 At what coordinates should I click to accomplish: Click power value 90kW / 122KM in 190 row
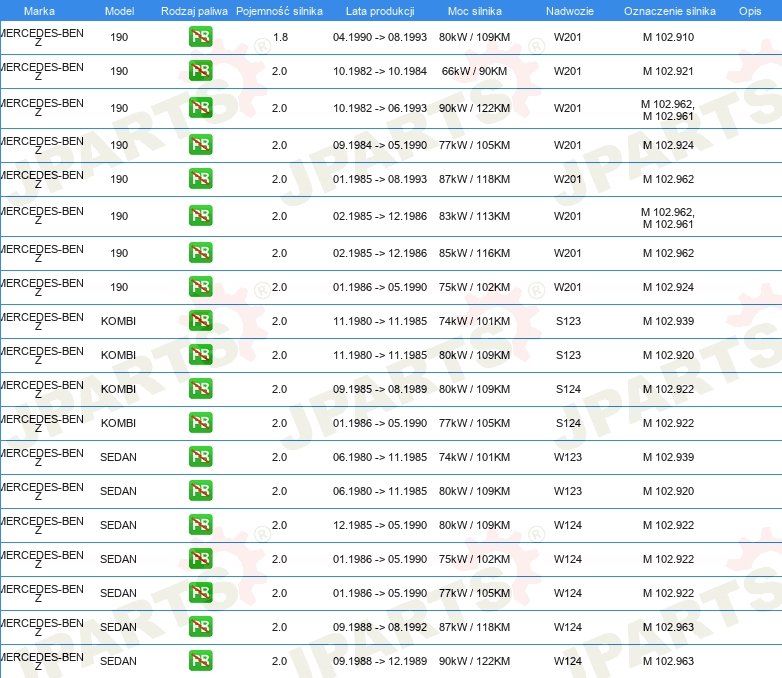[x=474, y=108]
